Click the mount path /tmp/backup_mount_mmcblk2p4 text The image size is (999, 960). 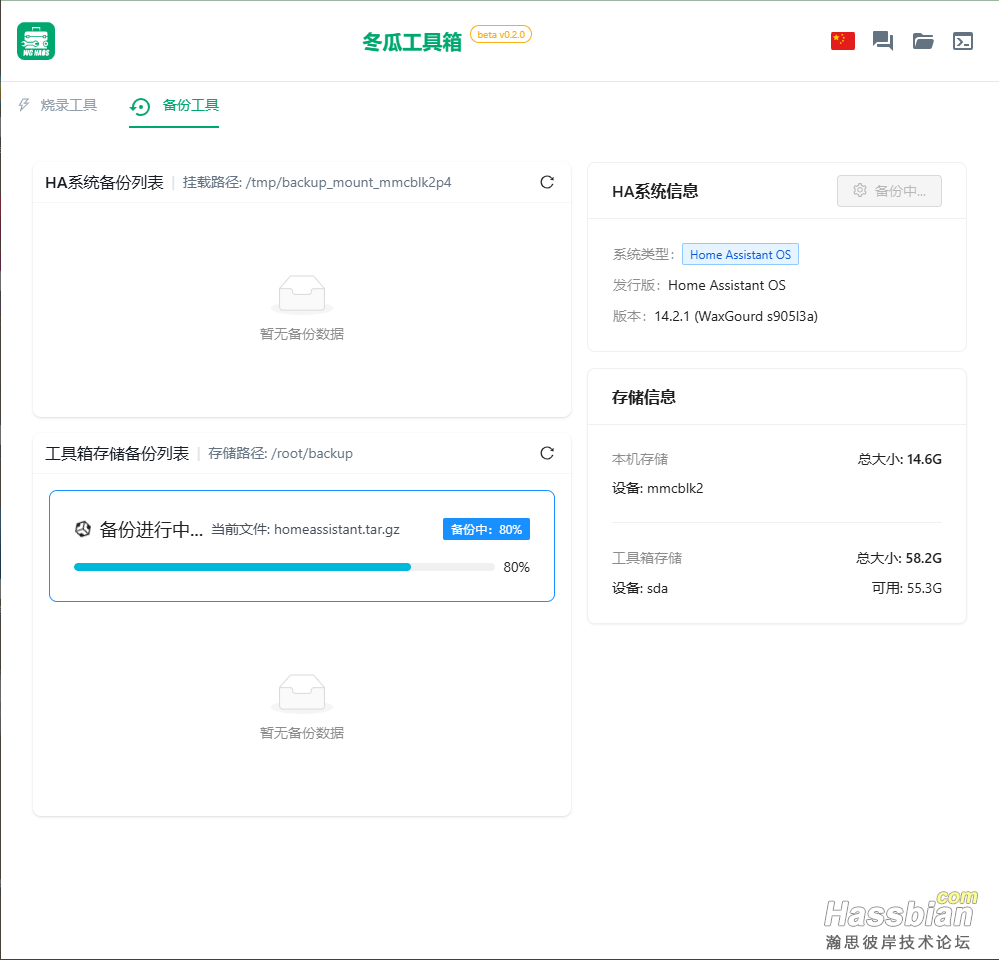[349, 182]
